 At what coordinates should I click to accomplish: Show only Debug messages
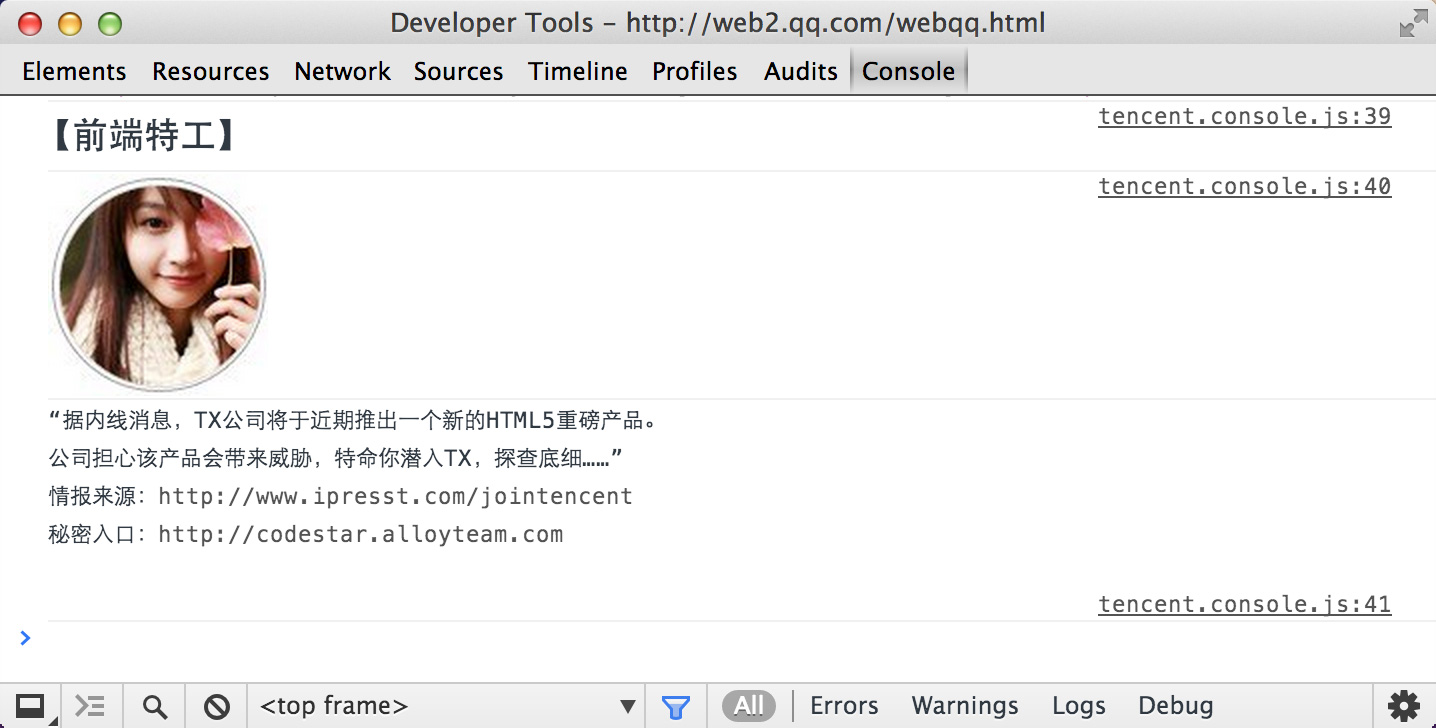pyautogui.click(x=1175, y=706)
